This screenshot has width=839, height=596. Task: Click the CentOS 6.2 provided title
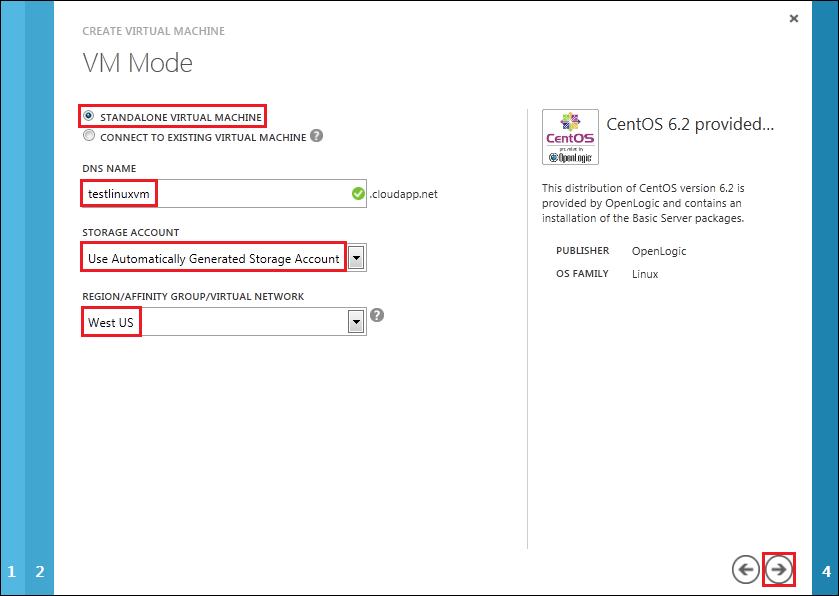click(x=690, y=125)
